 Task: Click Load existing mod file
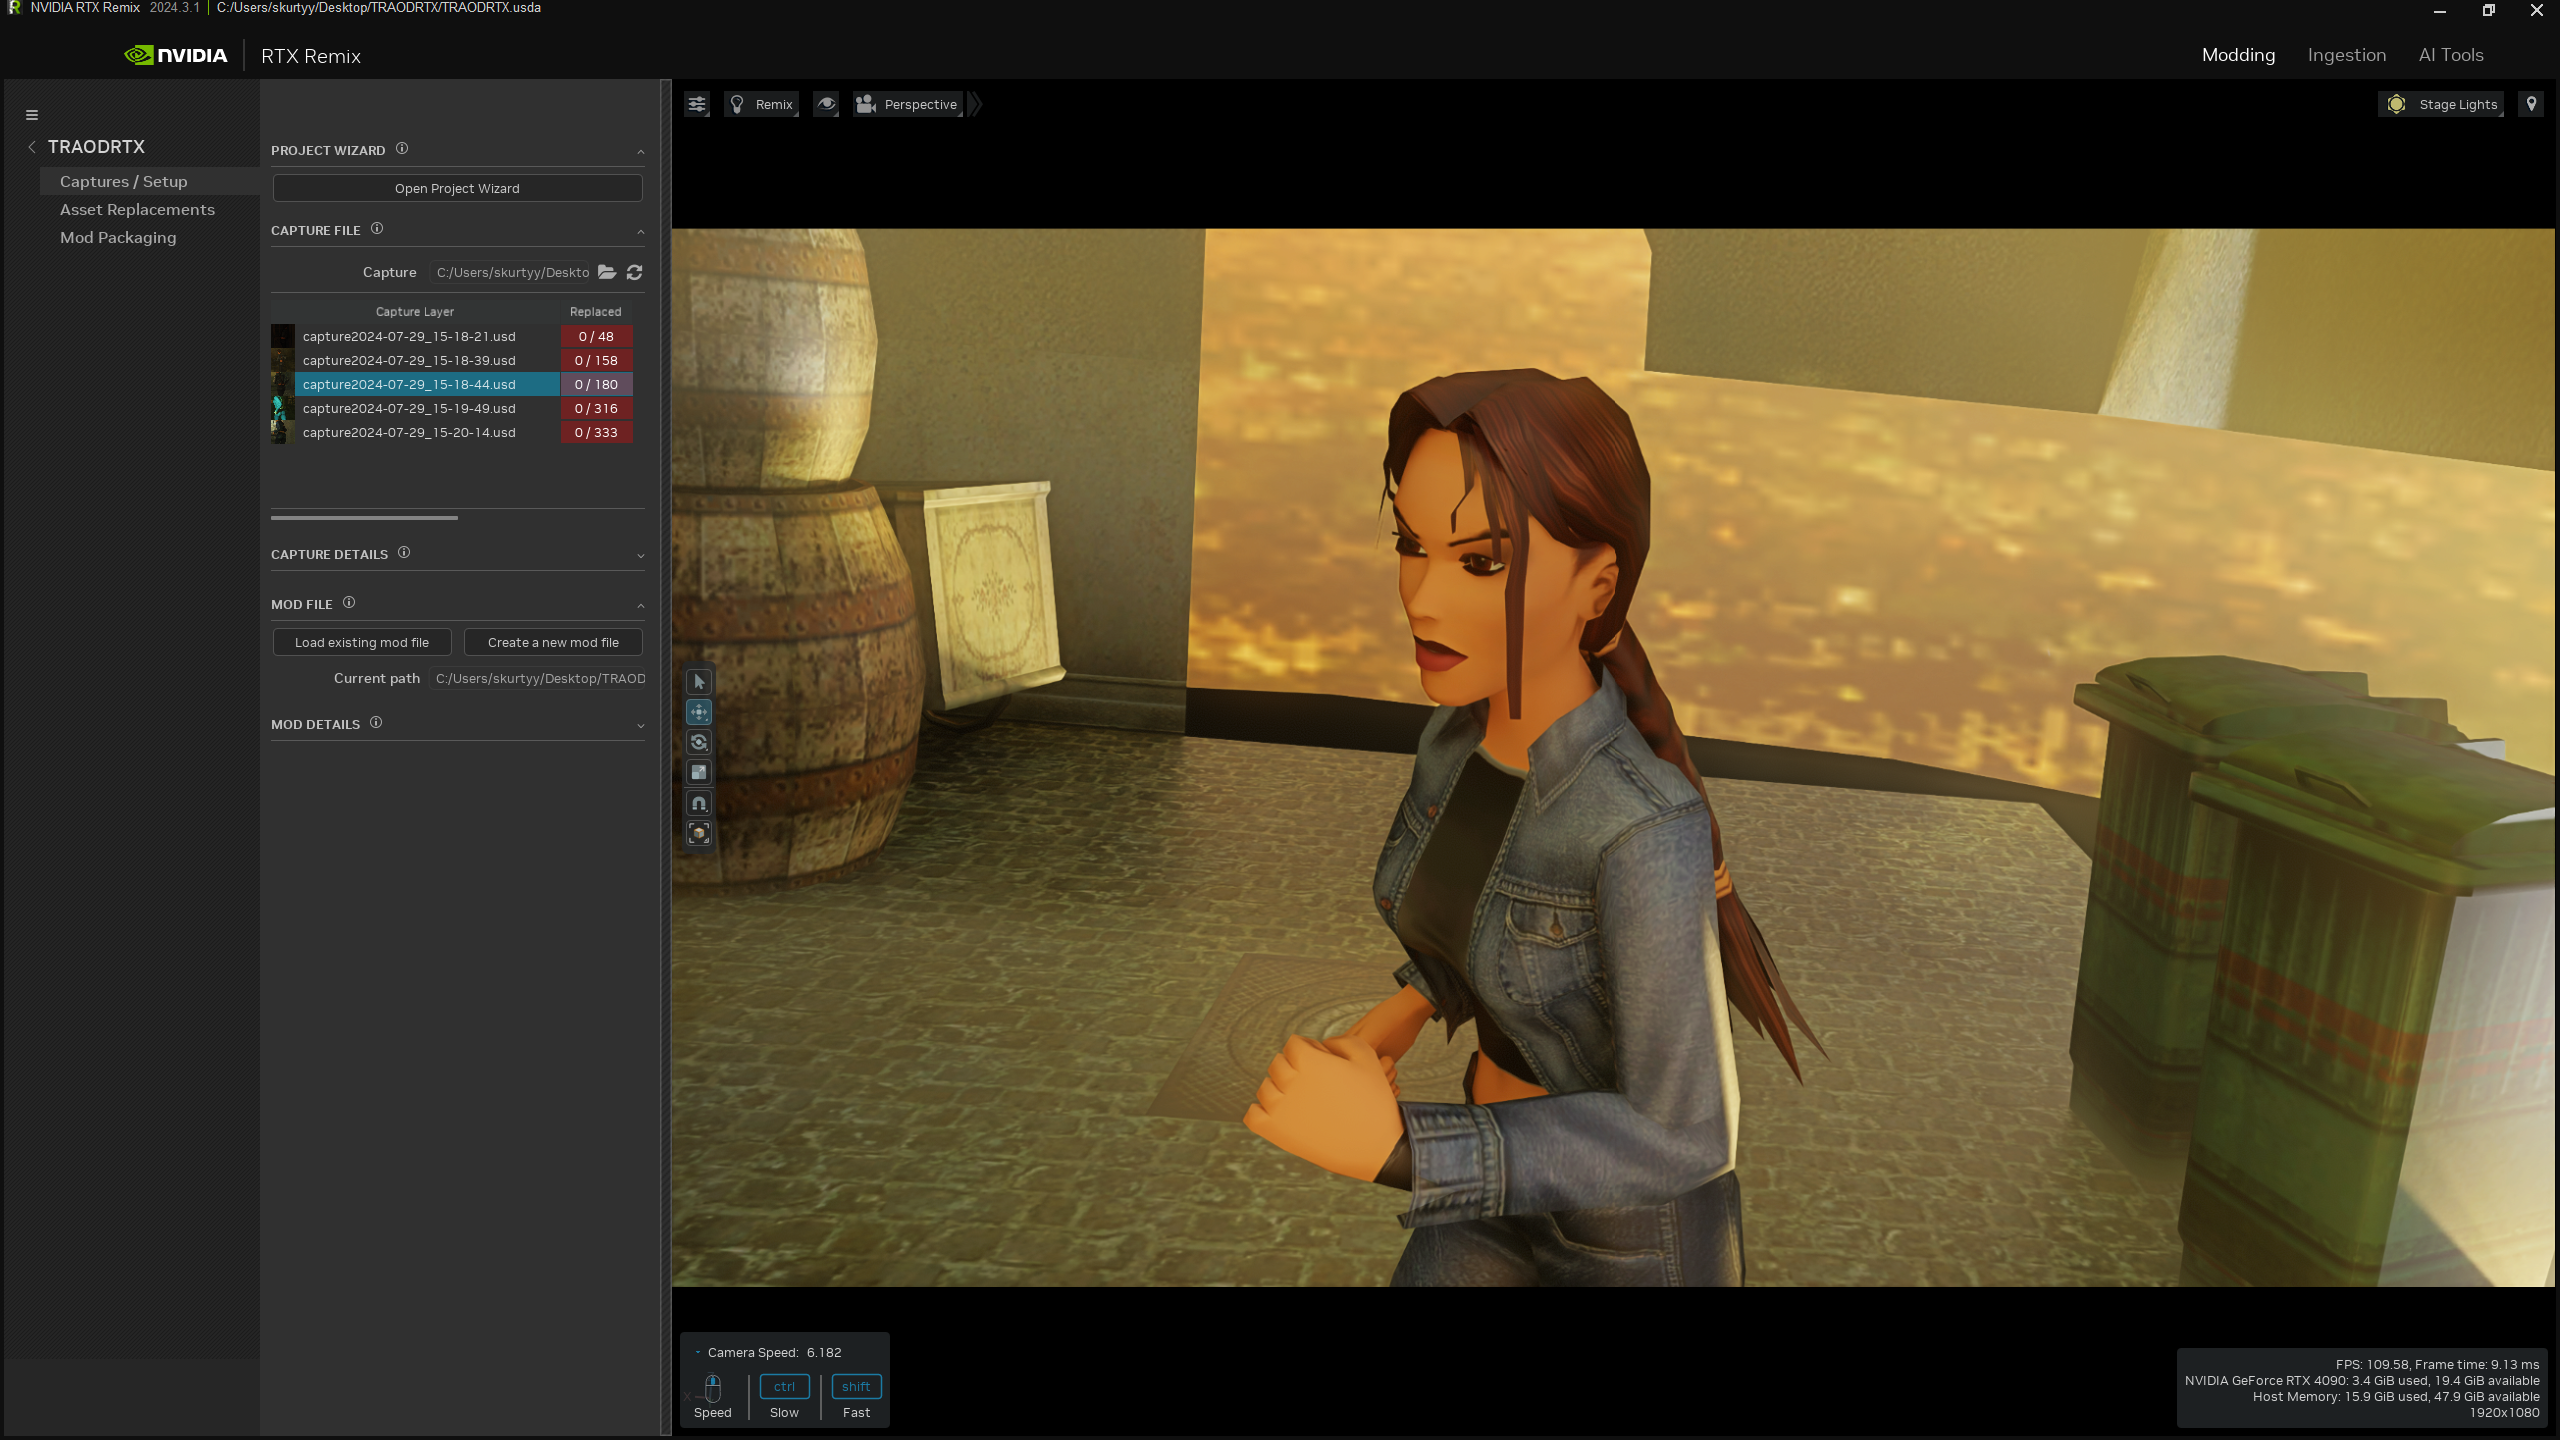pos(362,642)
